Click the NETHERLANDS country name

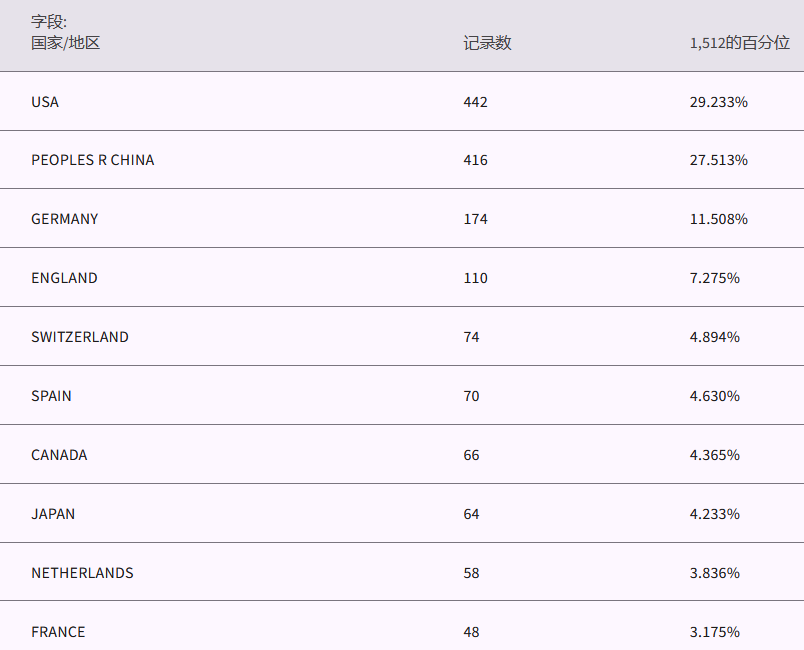[82, 573]
